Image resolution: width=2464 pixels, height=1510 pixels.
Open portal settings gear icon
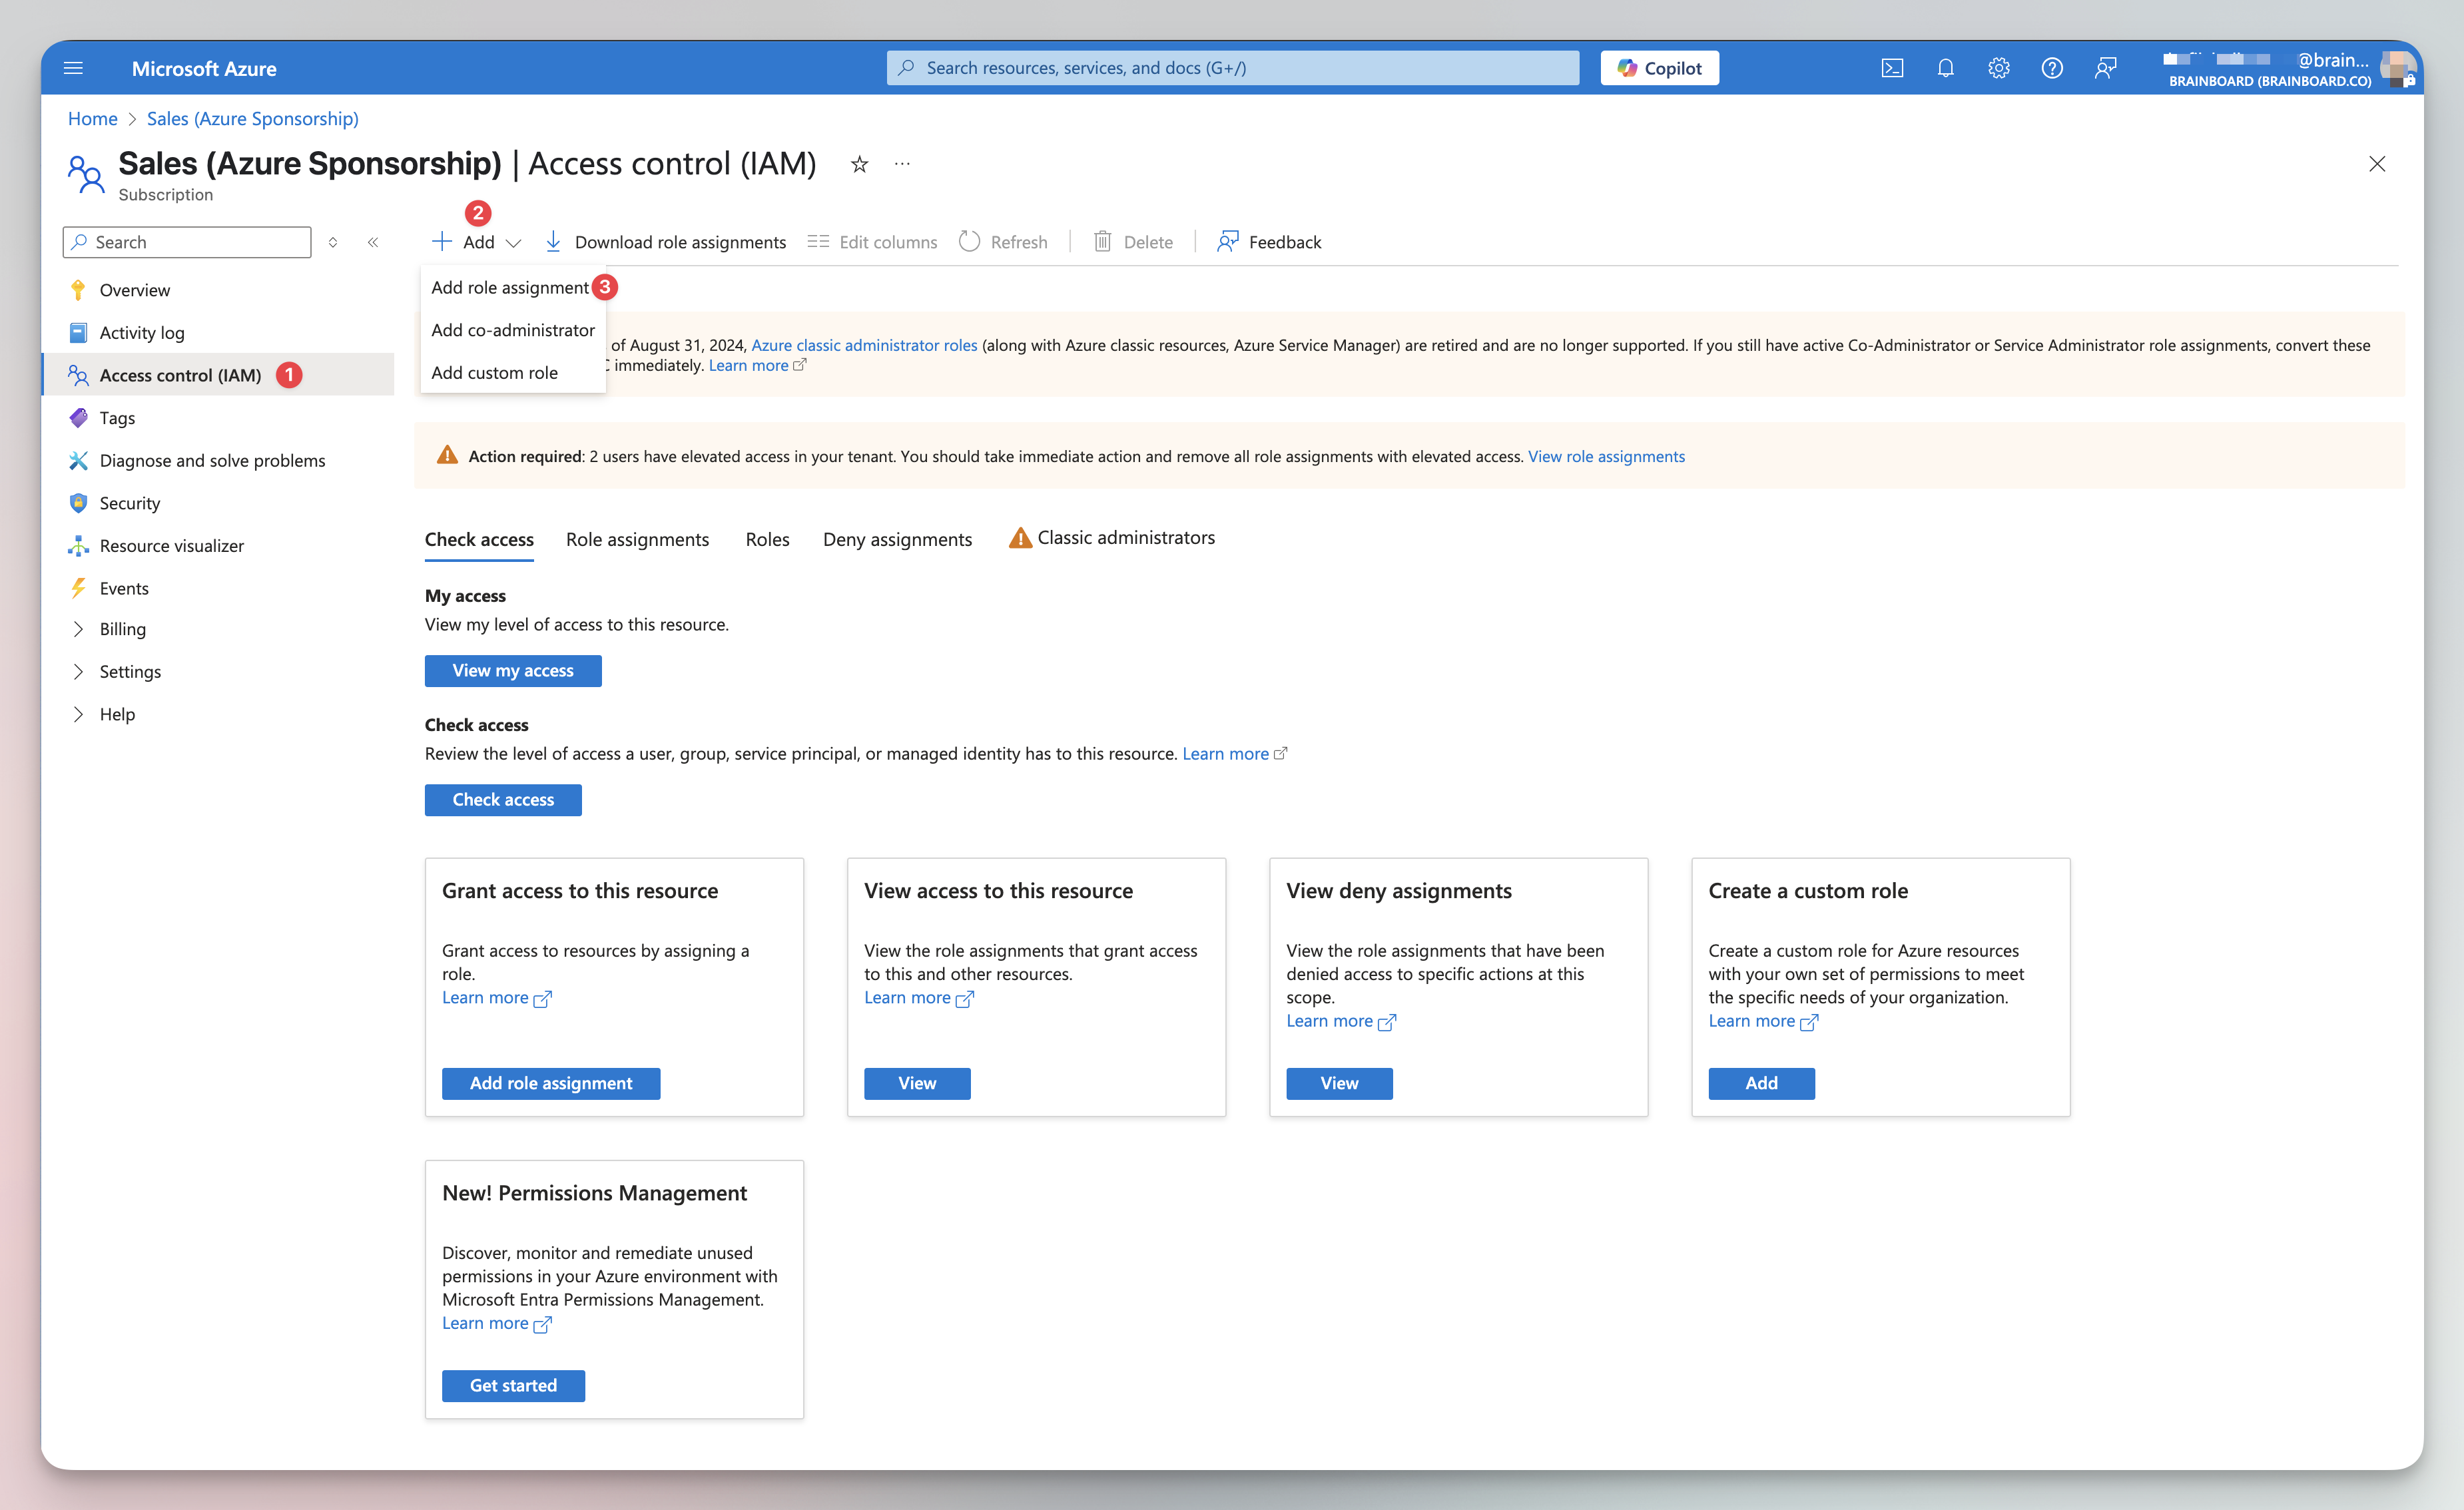(1998, 68)
